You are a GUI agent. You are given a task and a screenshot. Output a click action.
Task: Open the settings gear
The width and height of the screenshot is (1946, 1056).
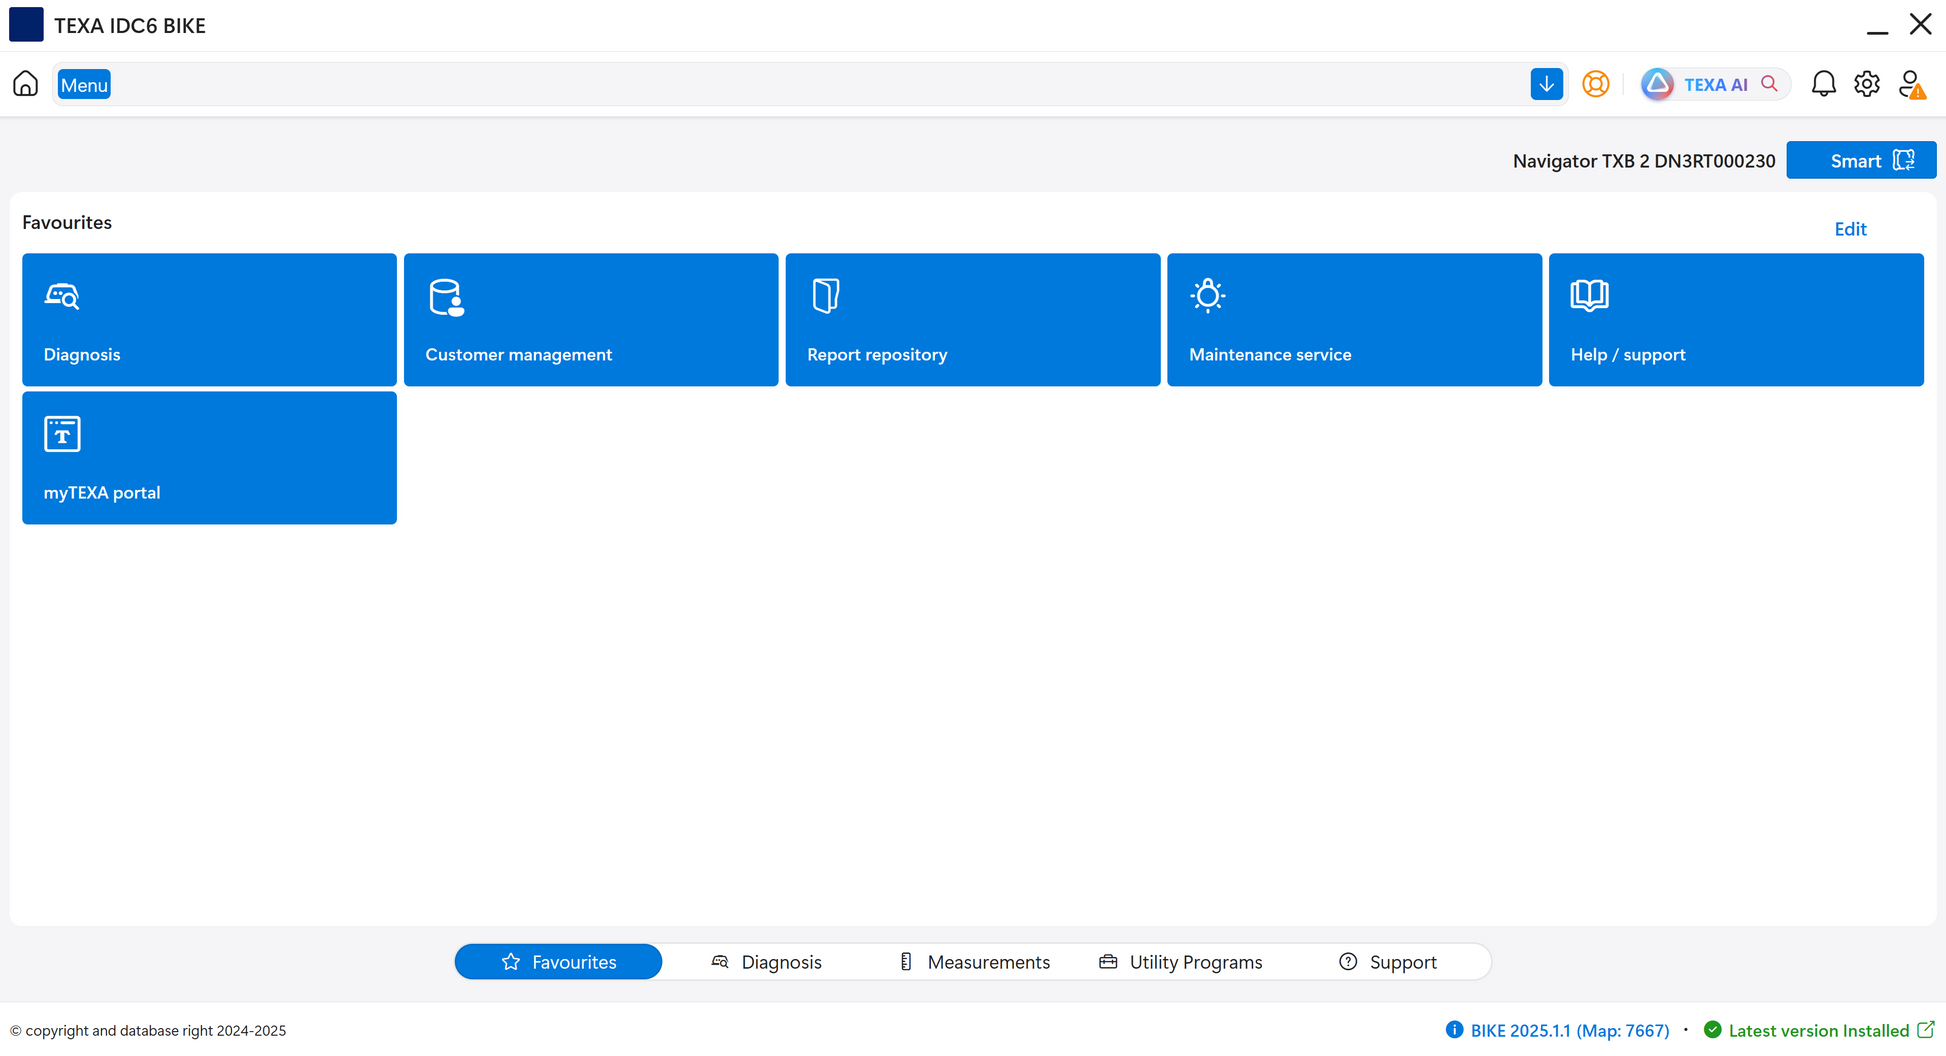tap(1866, 84)
